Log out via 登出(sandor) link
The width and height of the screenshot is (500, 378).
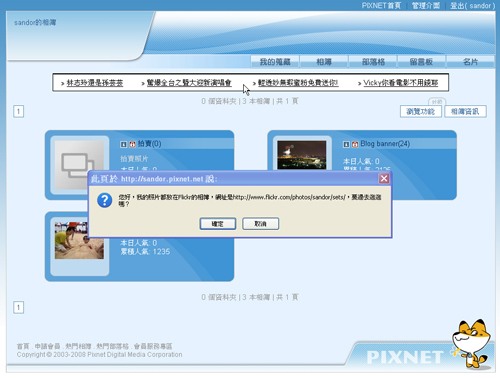(472, 6)
